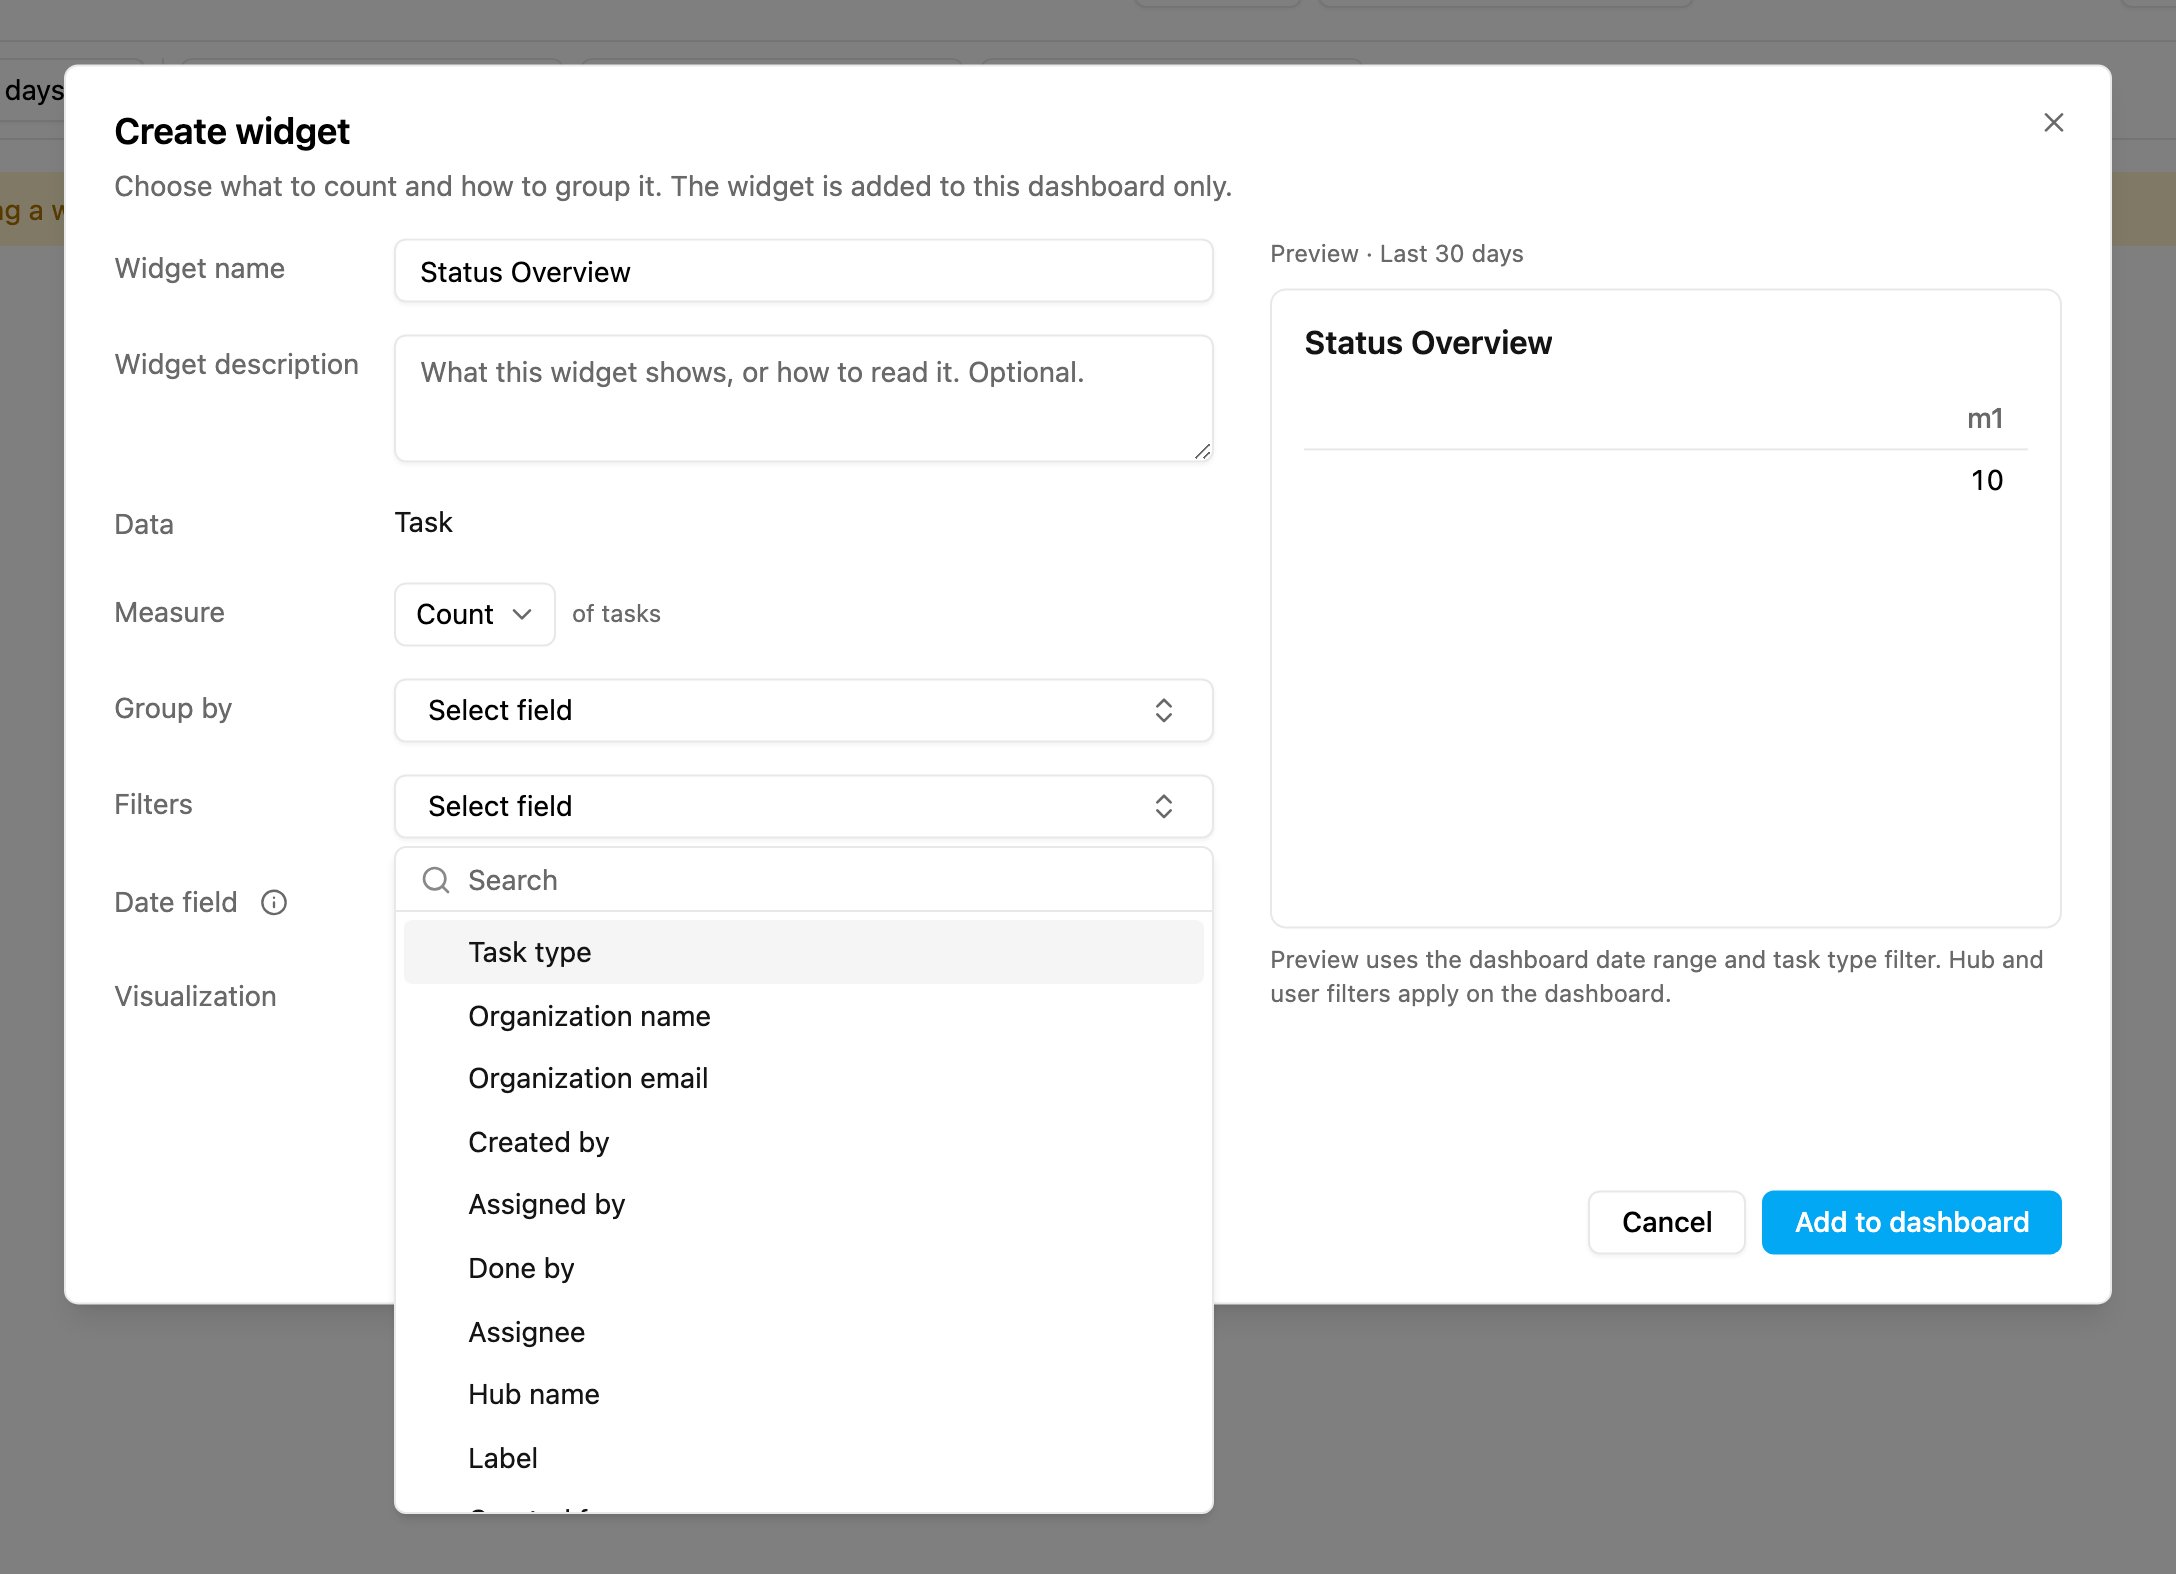
Task: Select Label from the field list
Action: pos(803,1458)
